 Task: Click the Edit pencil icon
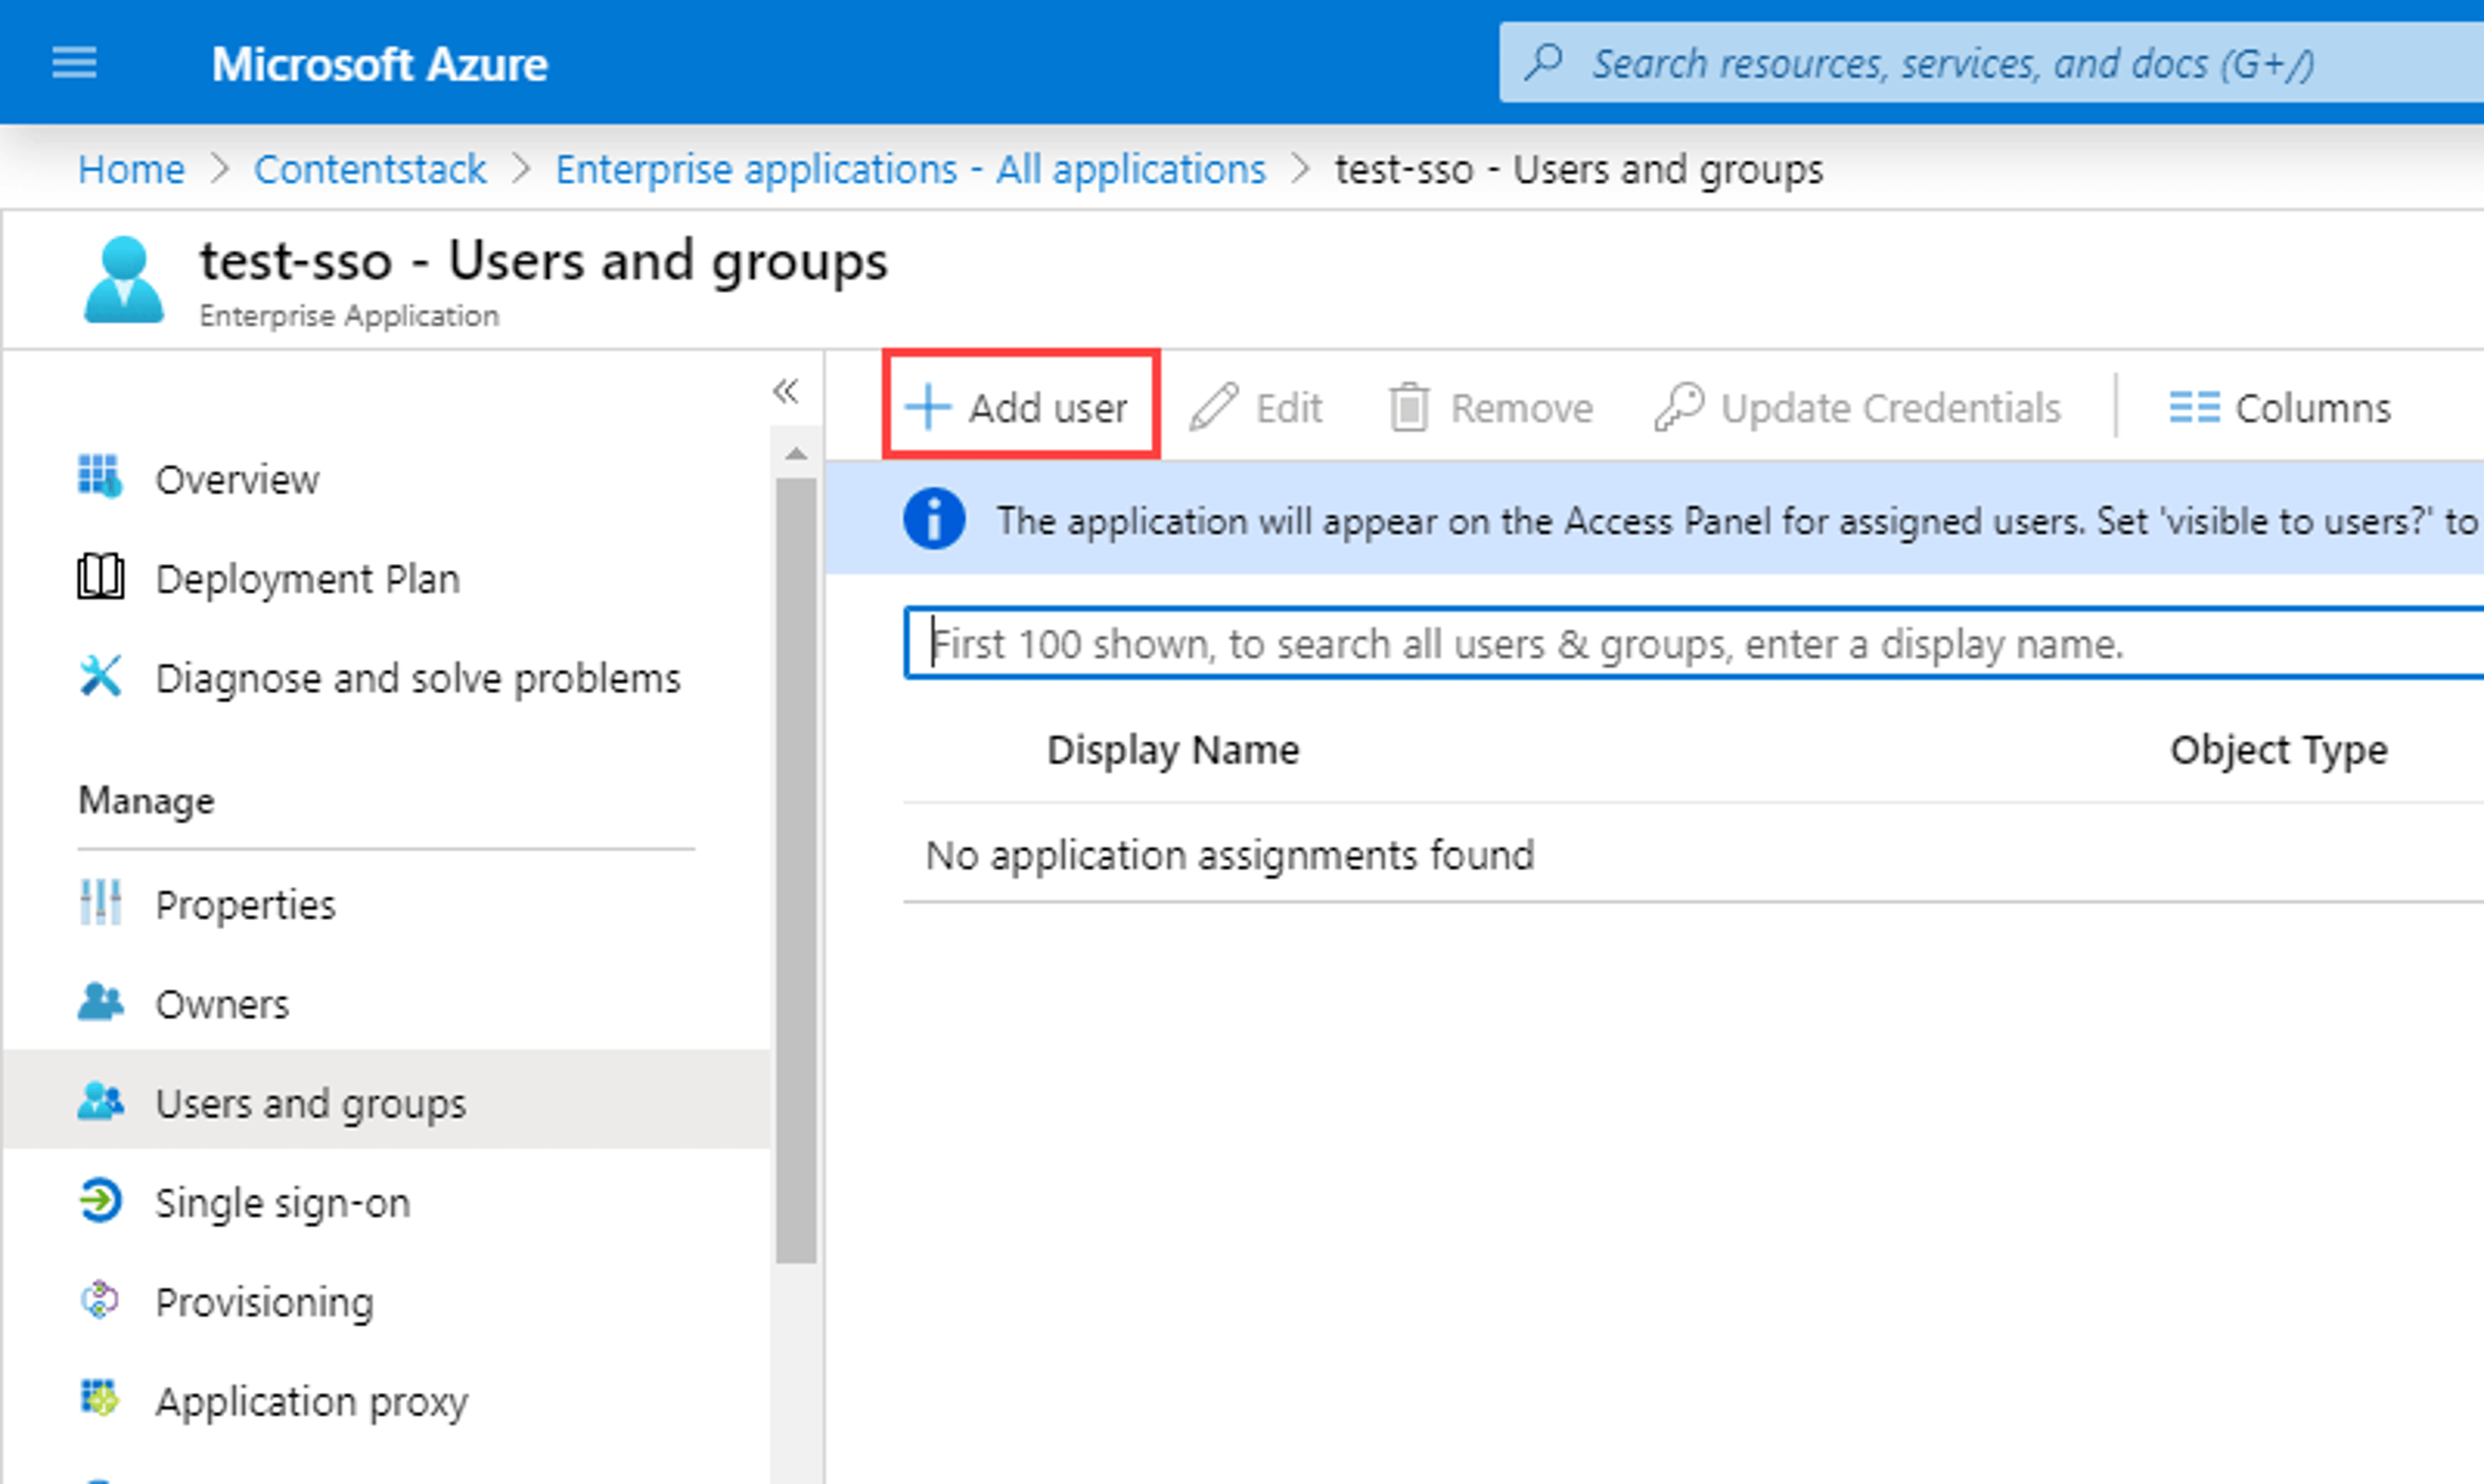click(1214, 407)
